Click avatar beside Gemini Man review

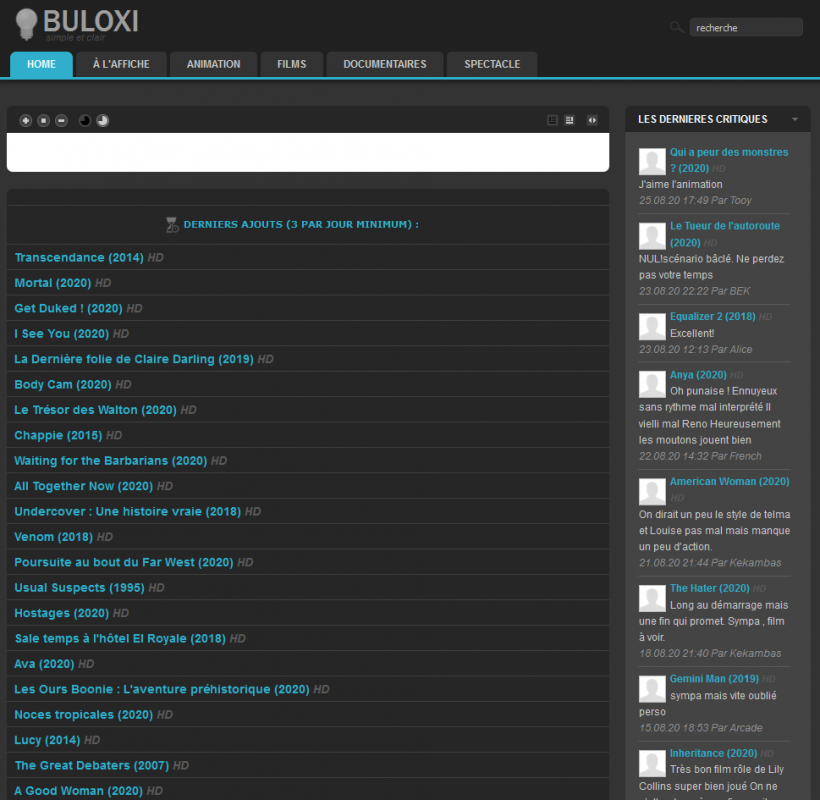[x=652, y=689]
